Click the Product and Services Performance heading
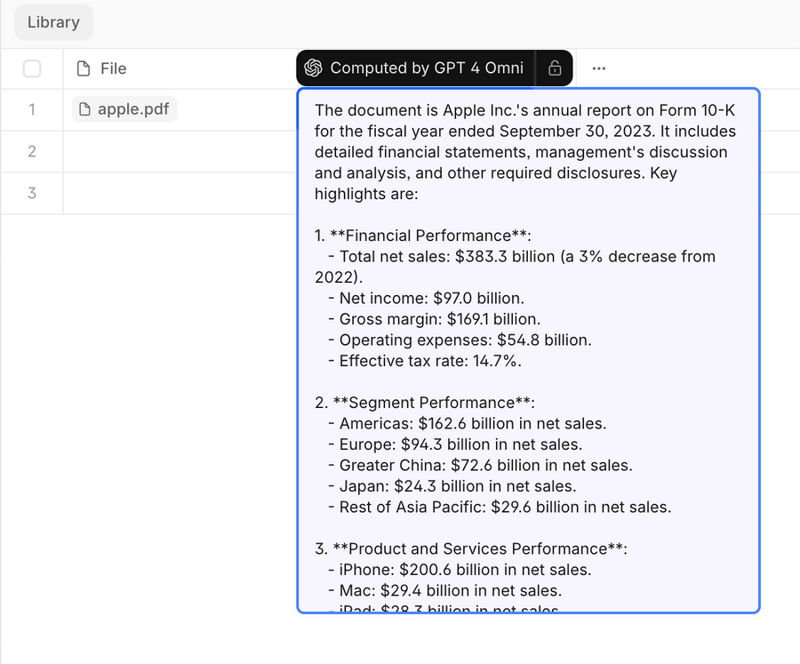Viewport: 800px width, 664px height. pyautogui.click(x=478, y=549)
